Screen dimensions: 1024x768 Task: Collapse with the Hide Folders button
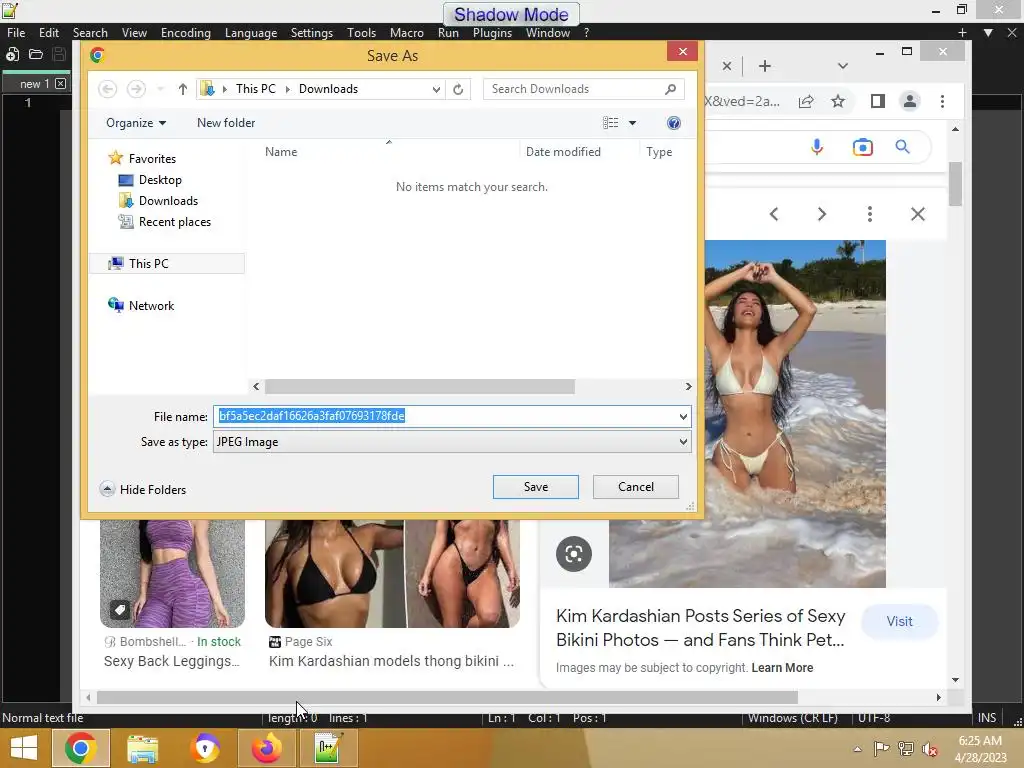(143, 489)
